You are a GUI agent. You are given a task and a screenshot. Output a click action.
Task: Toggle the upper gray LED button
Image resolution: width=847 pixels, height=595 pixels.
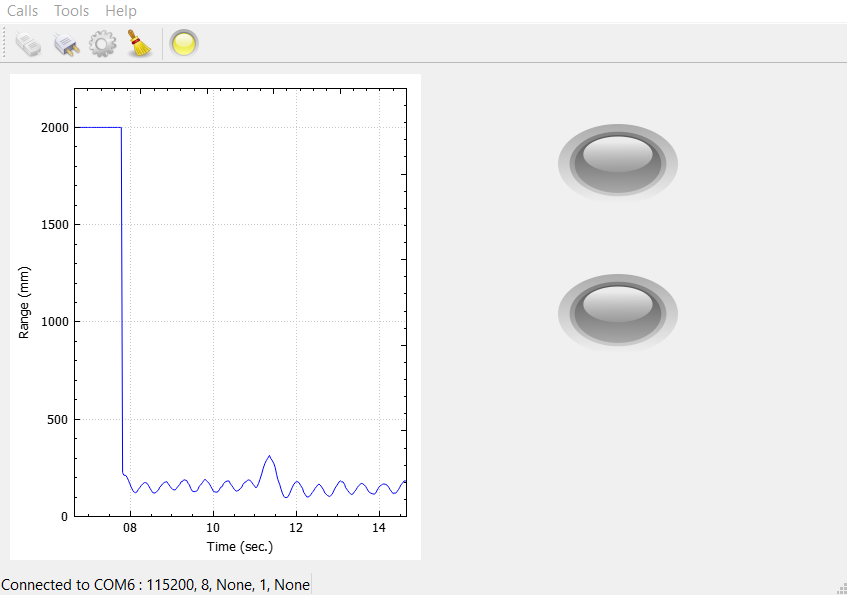click(618, 162)
